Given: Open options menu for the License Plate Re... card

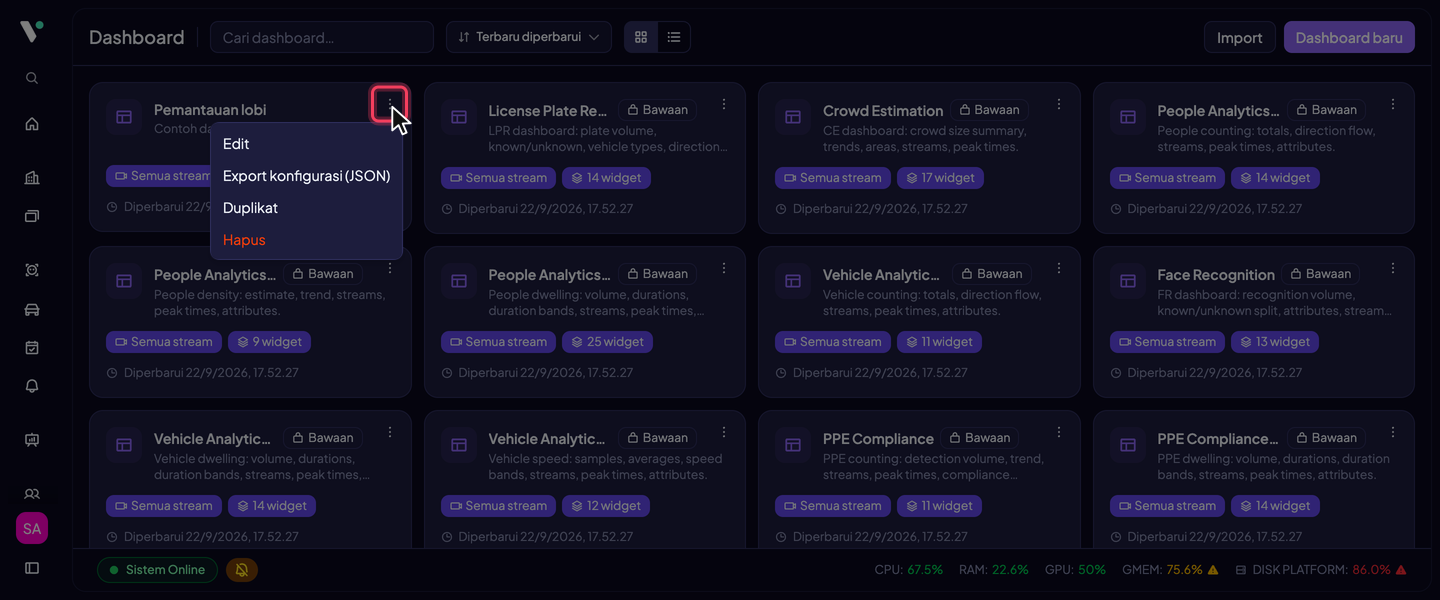Looking at the screenshot, I should pos(724,104).
